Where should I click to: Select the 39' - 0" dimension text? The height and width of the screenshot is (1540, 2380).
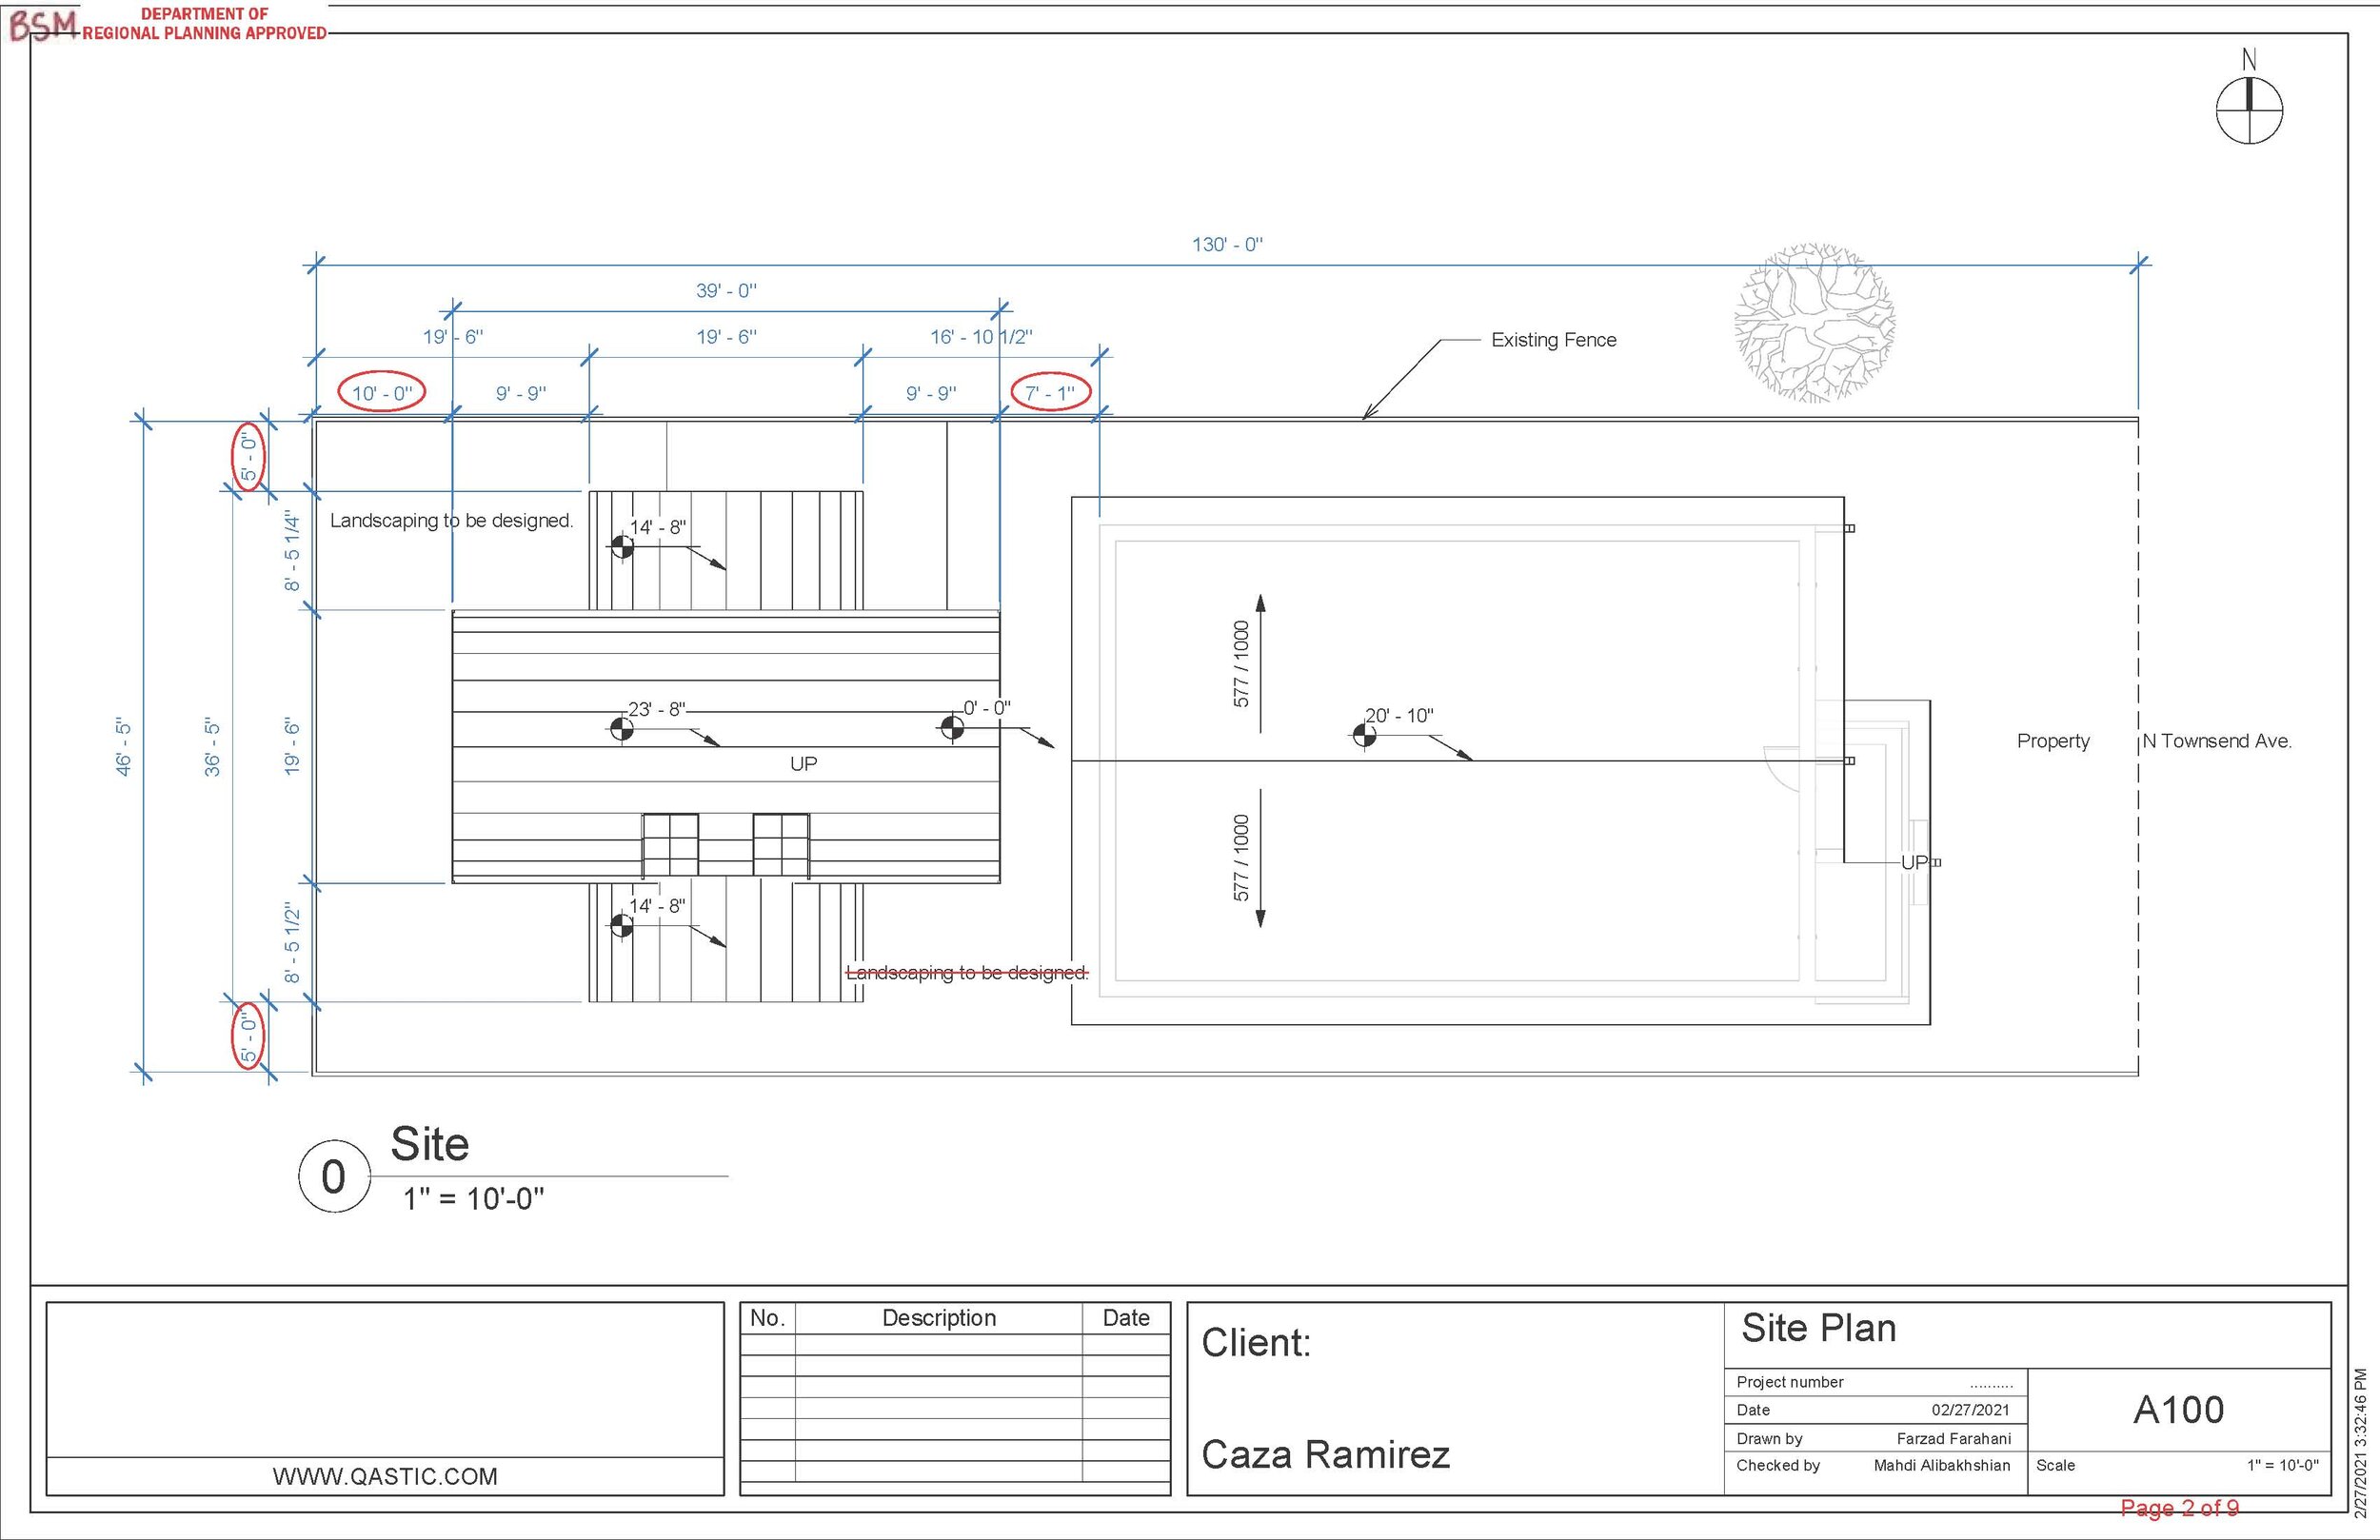click(726, 291)
